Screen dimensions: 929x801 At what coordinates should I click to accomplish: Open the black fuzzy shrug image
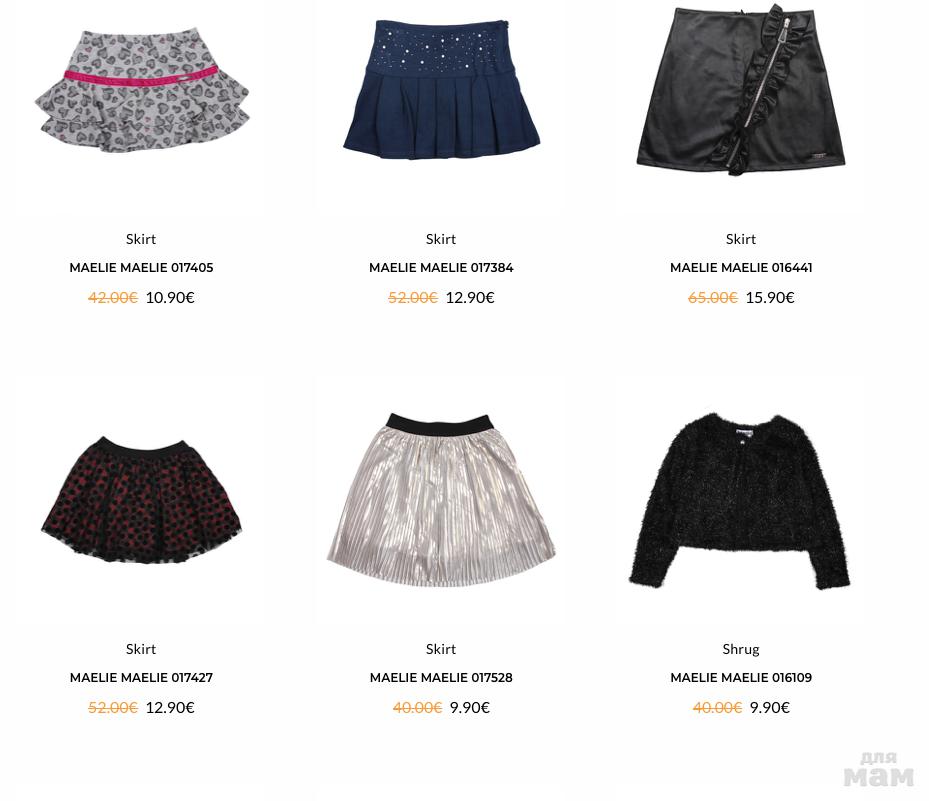(739, 501)
